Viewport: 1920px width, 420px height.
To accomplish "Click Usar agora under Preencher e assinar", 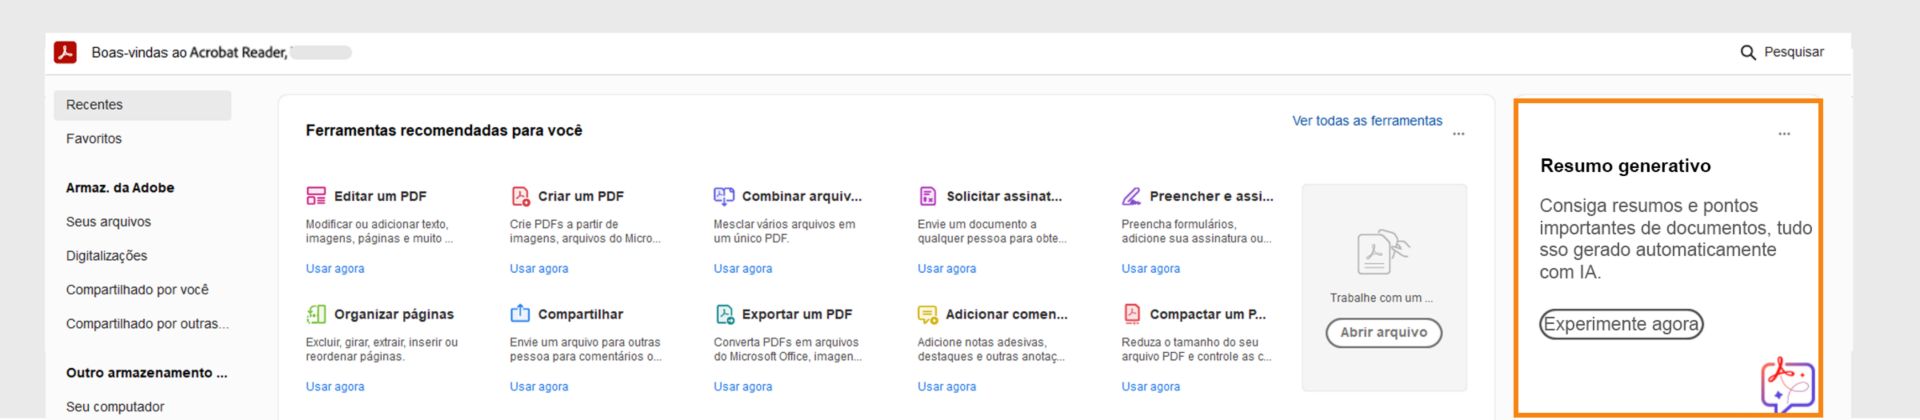I will (x=1151, y=269).
